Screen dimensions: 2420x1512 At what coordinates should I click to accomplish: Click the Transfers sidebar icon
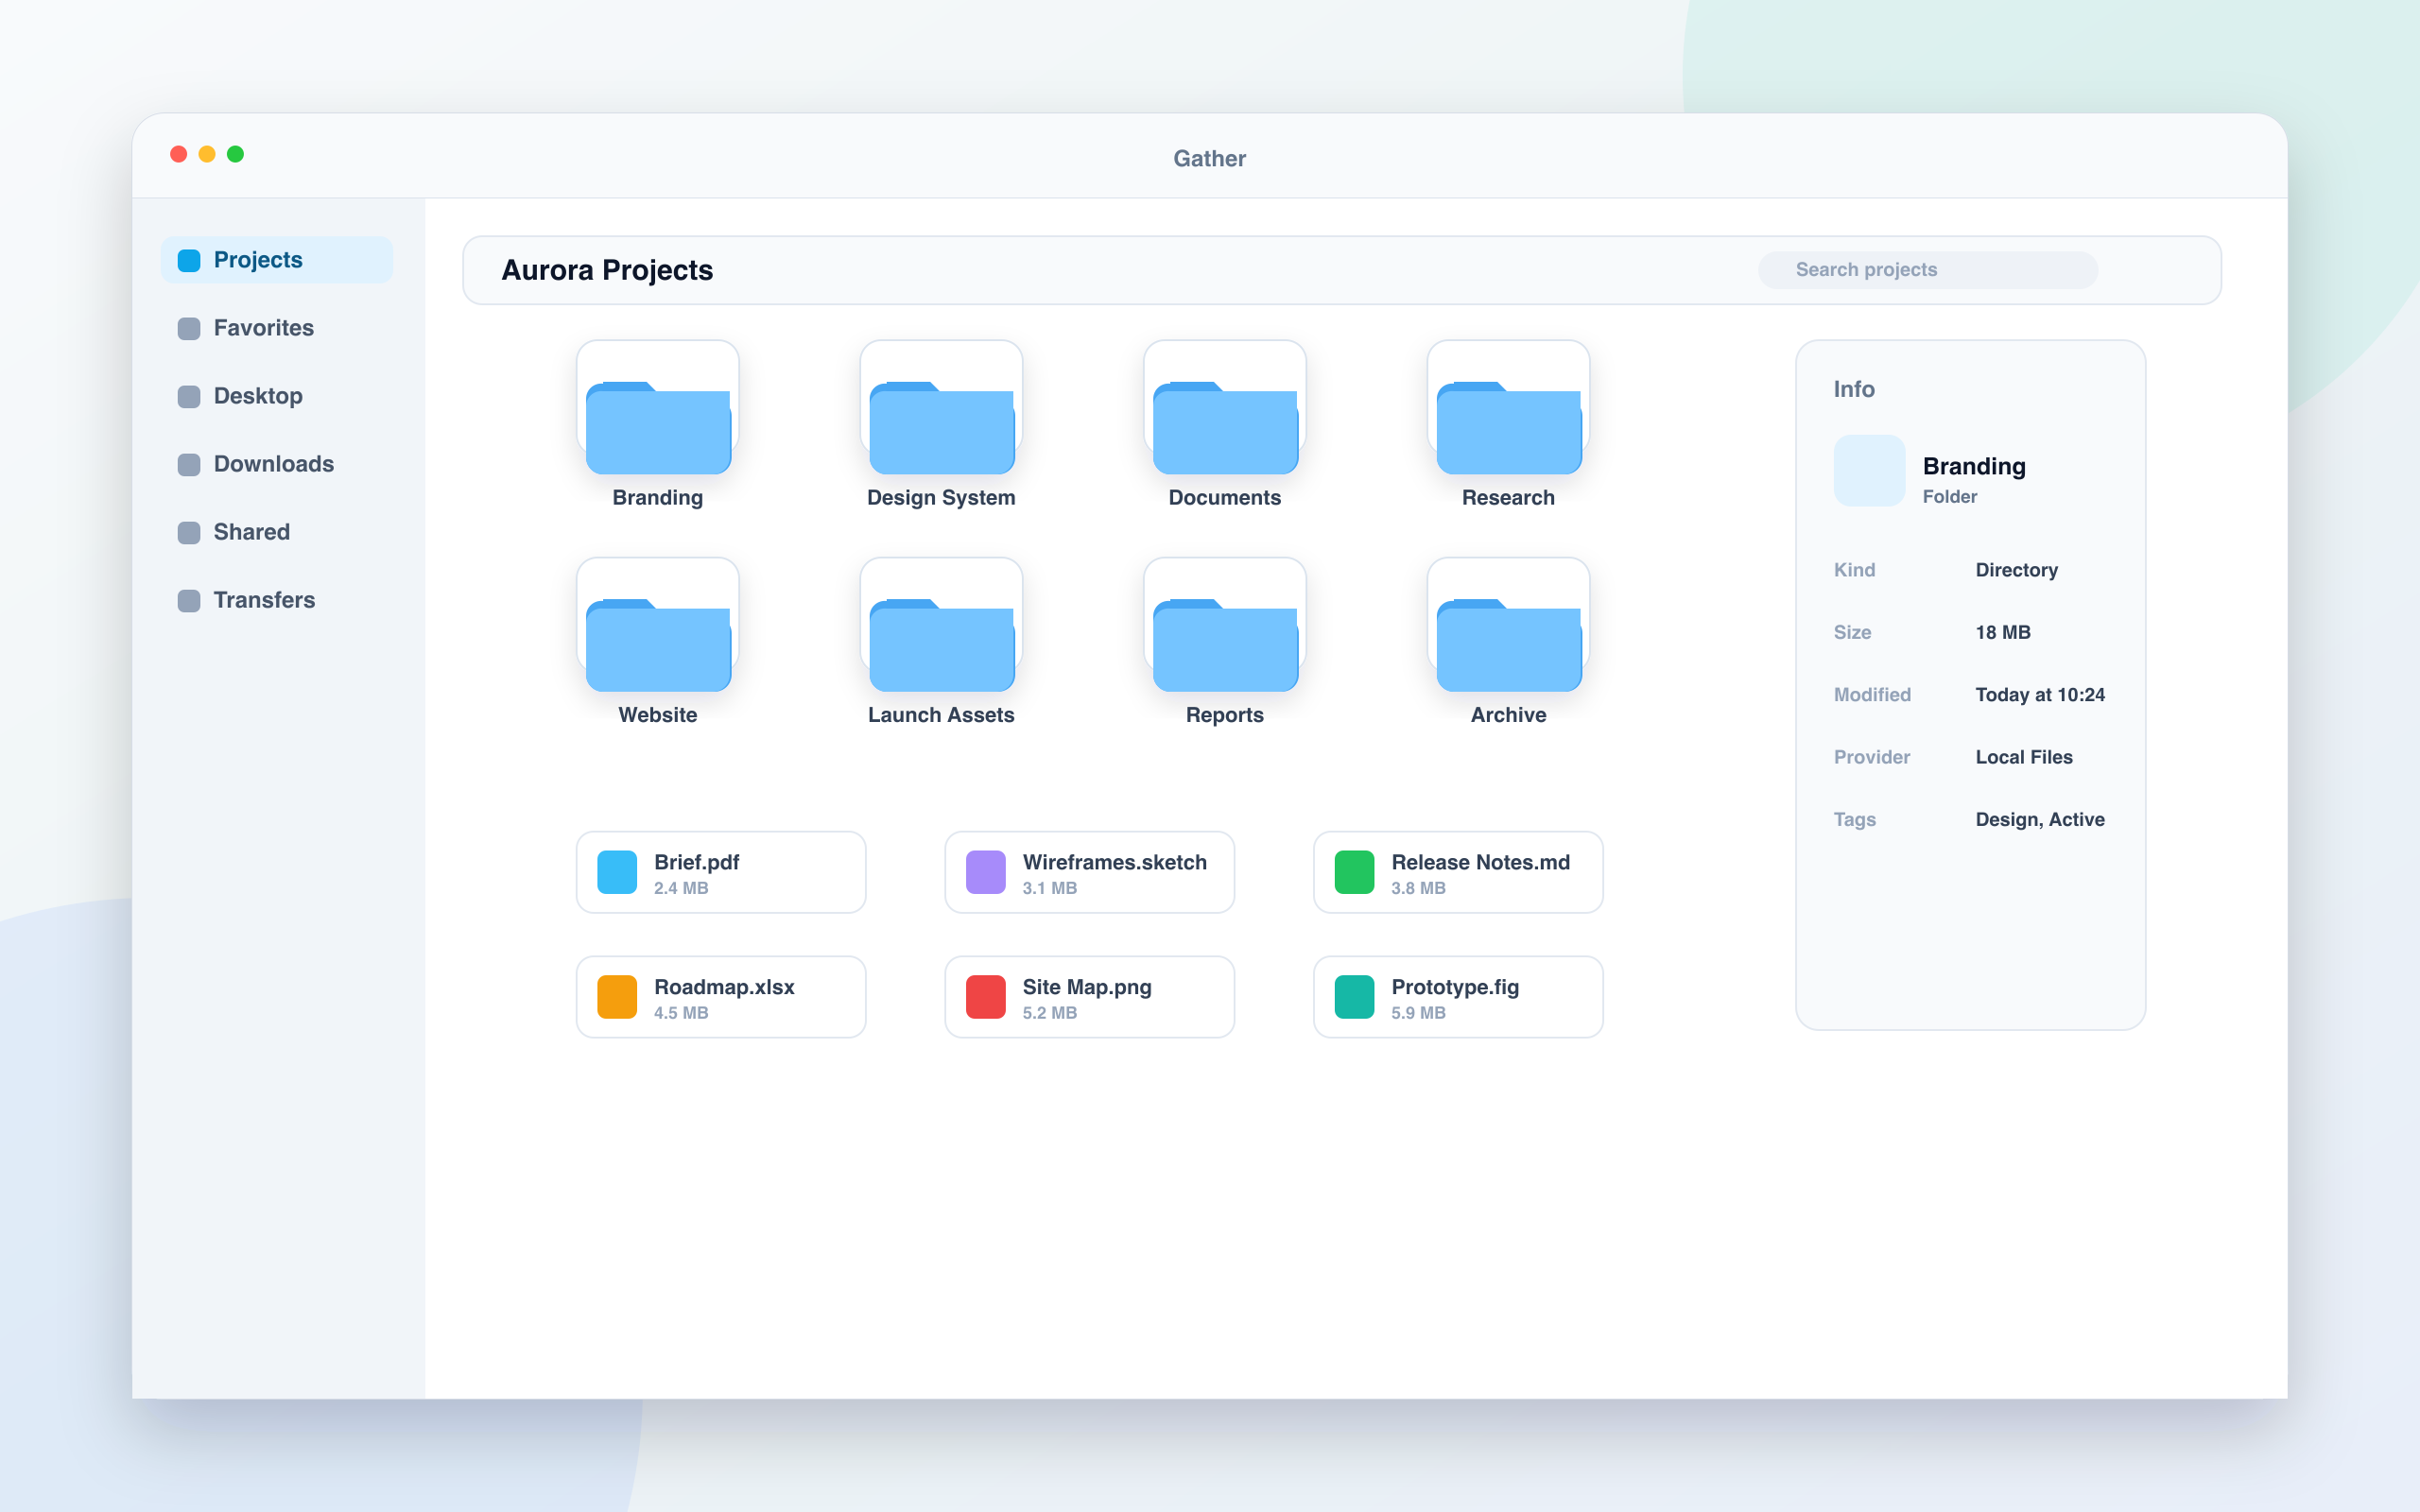pyautogui.click(x=189, y=601)
